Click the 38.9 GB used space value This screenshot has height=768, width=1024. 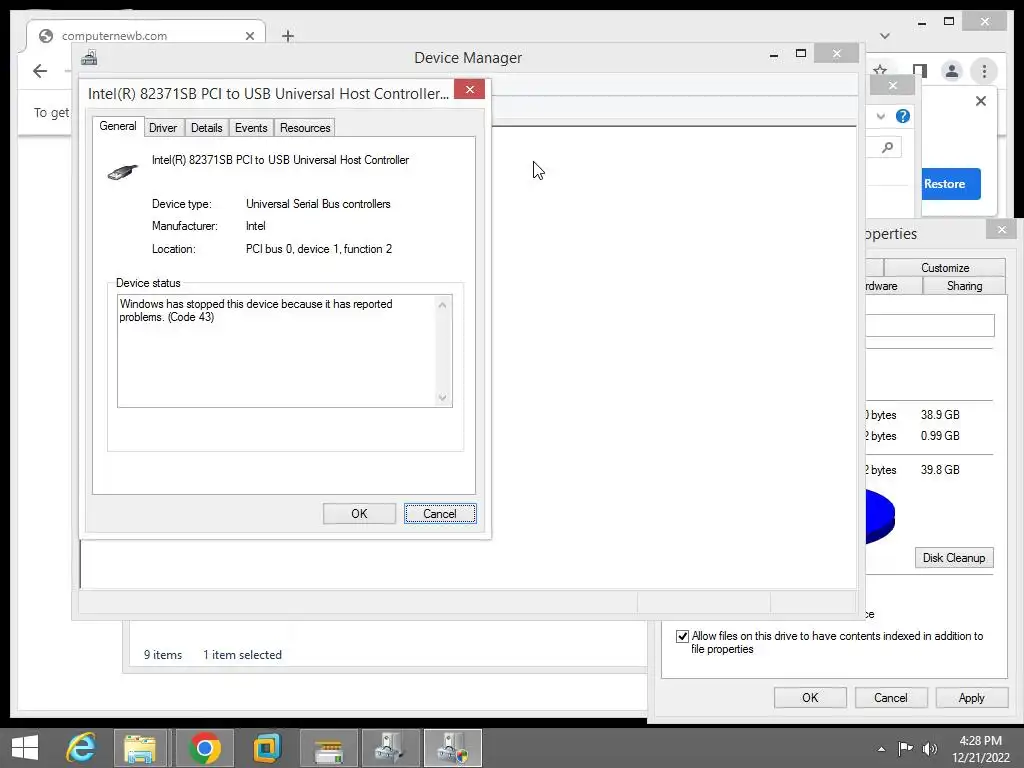[x=940, y=415]
